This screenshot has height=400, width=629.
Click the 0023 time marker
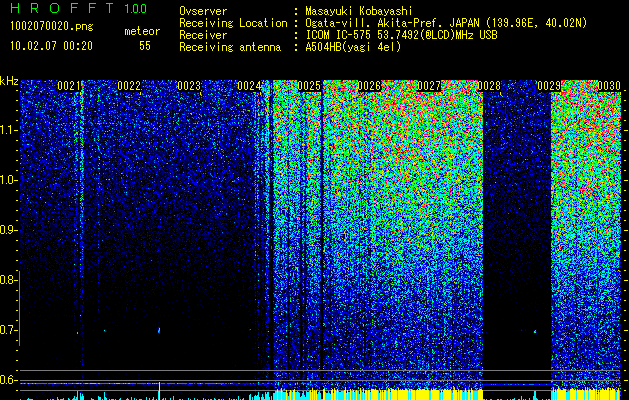pos(189,86)
